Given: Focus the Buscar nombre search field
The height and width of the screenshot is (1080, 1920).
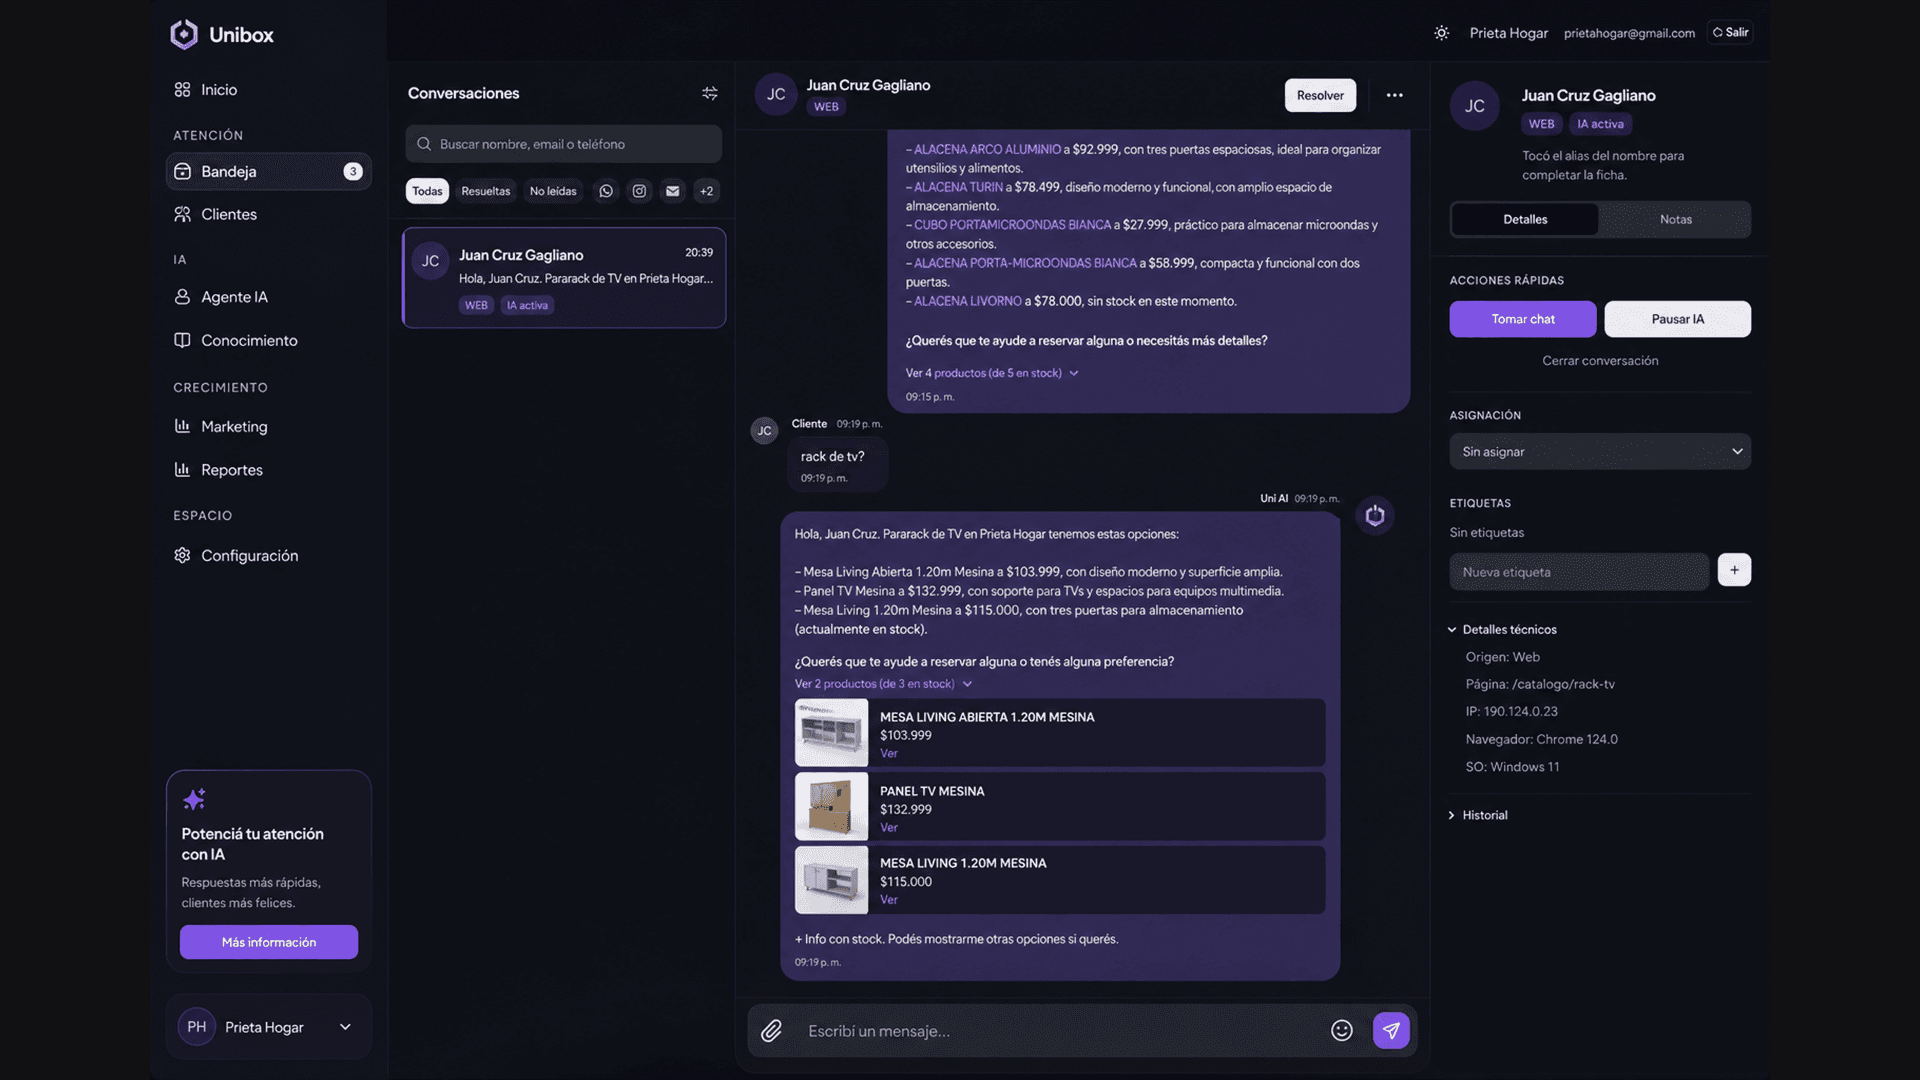Looking at the screenshot, I should pyautogui.click(x=563, y=144).
